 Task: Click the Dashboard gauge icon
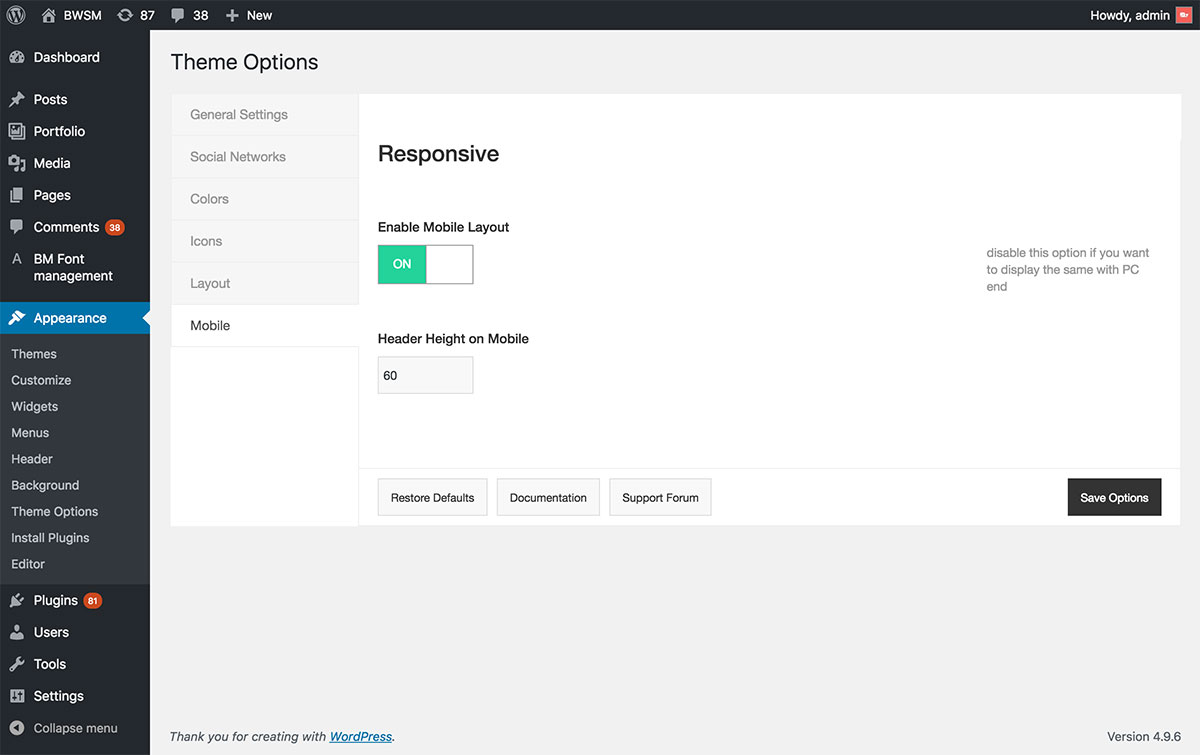(17, 57)
